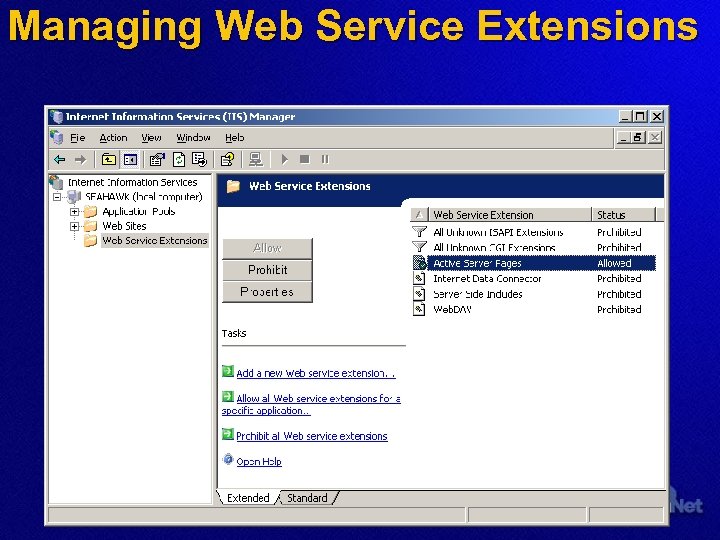The height and width of the screenshot is (540, 720).
Task: Click the Web Sites folder icon
Action: click(90, 226)
